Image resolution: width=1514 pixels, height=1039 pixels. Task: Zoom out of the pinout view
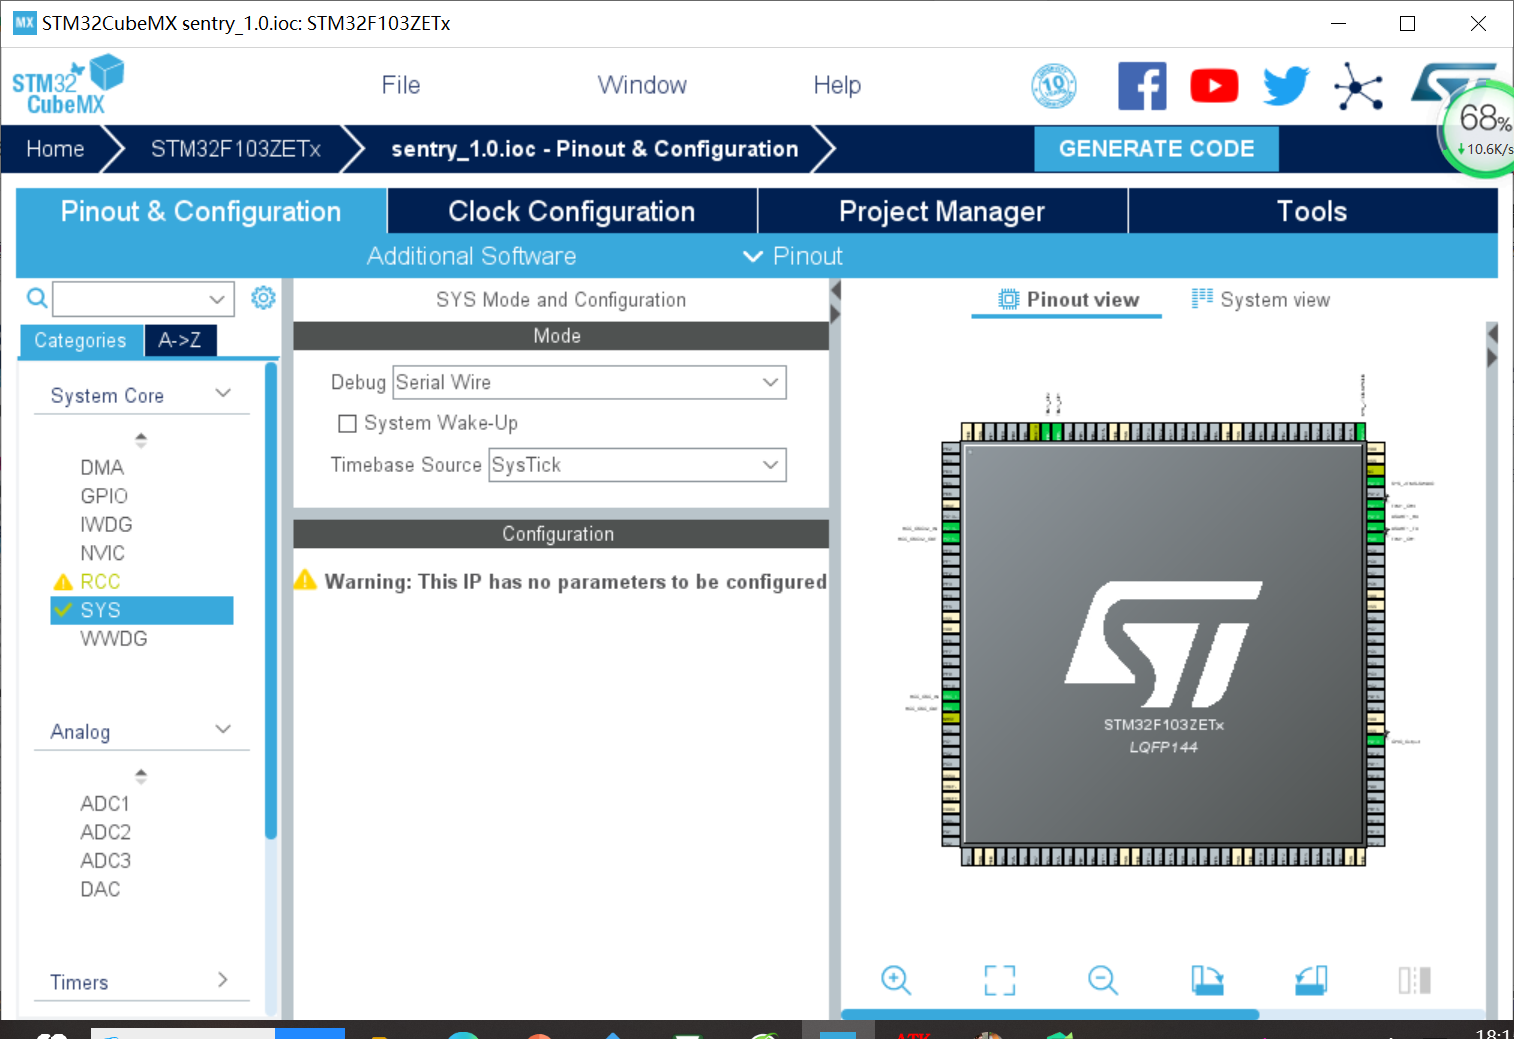coord(1103,981)
